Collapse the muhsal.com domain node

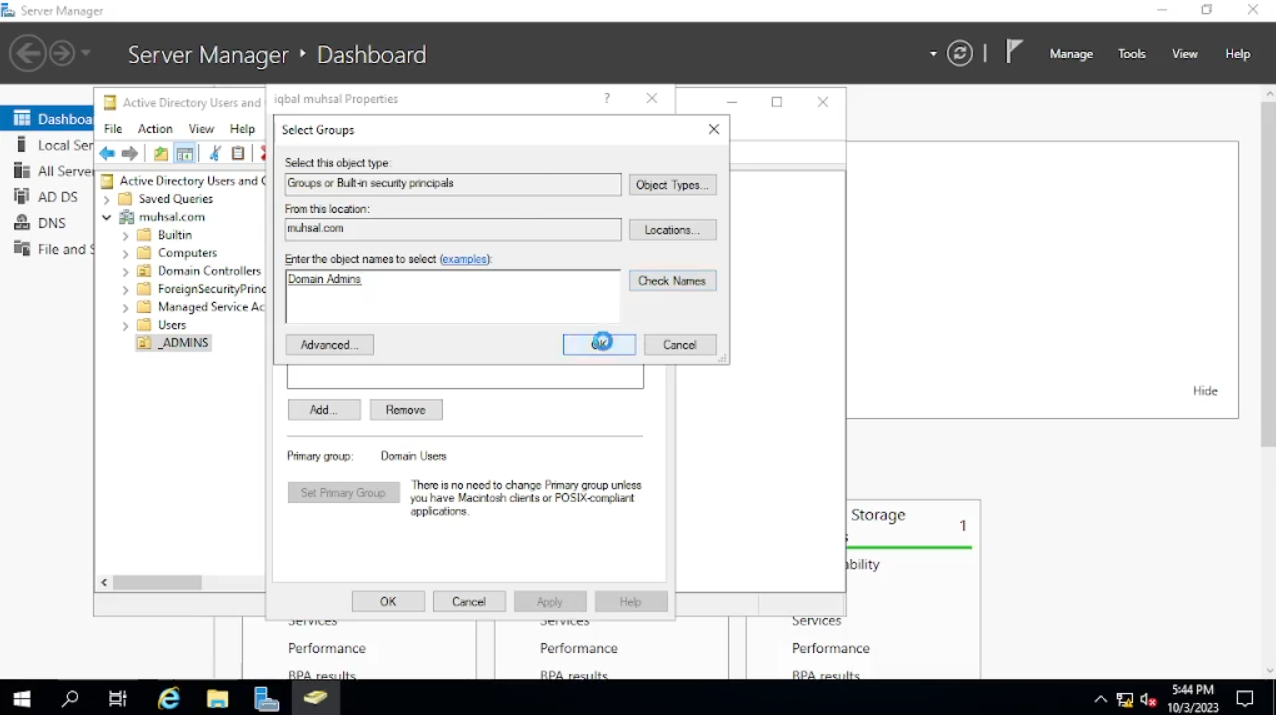coord(106,217)
